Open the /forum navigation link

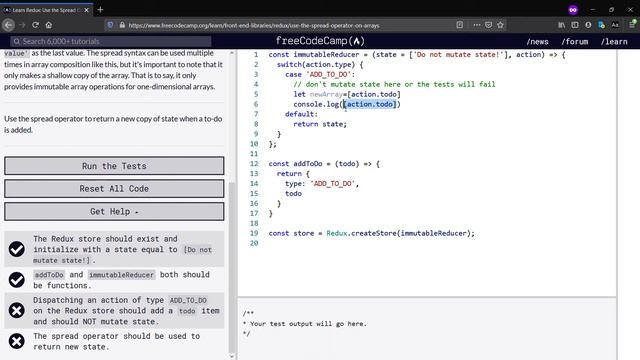[x=575, y=42]
